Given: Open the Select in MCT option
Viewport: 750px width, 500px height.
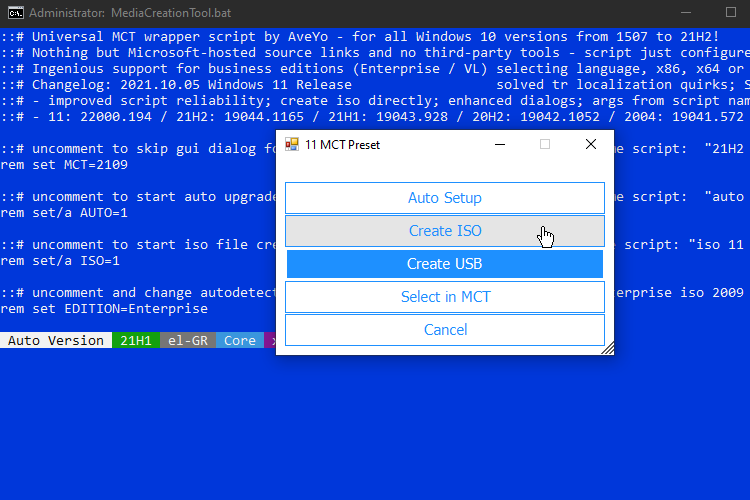Looking at the screenshot, I should (445, 297).
